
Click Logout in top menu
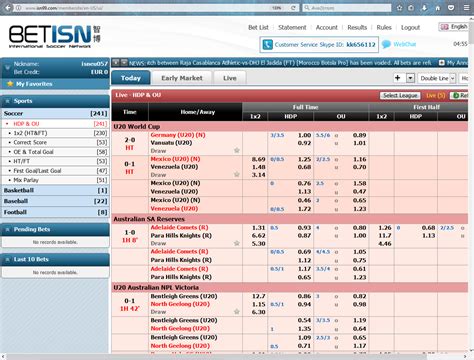[x=410, y=27]
